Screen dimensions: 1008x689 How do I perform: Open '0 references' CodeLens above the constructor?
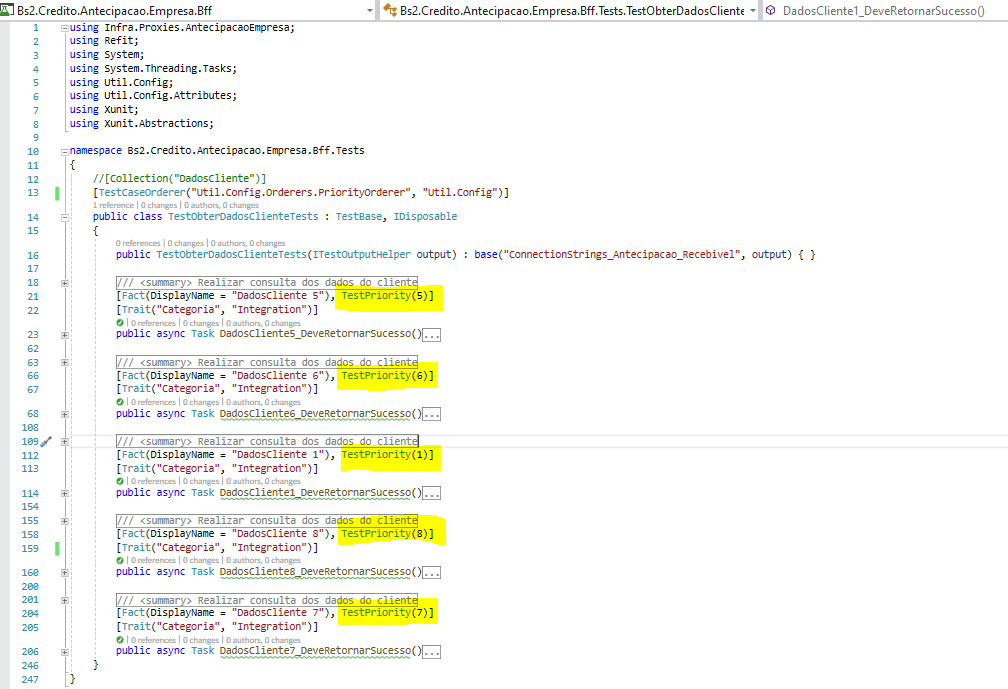coord(138,243)
